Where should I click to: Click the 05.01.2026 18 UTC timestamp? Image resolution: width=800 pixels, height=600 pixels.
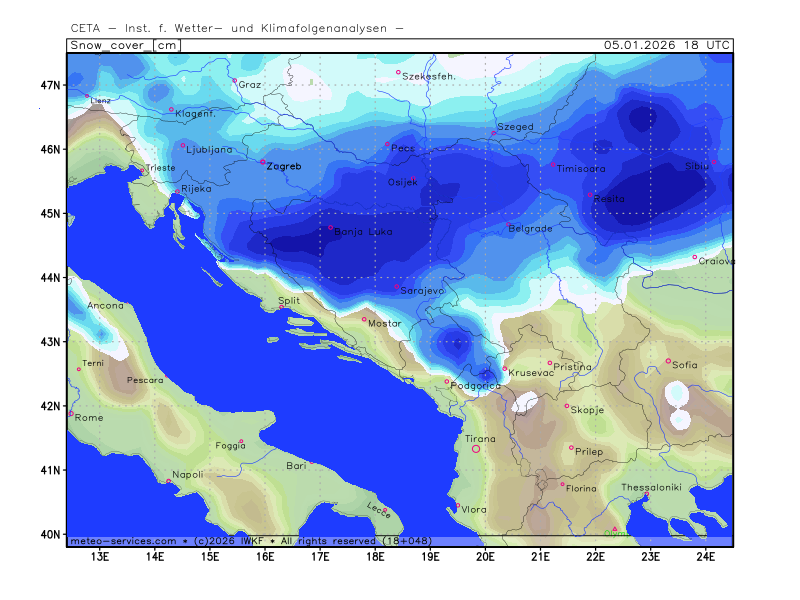(x=667, y=45)
